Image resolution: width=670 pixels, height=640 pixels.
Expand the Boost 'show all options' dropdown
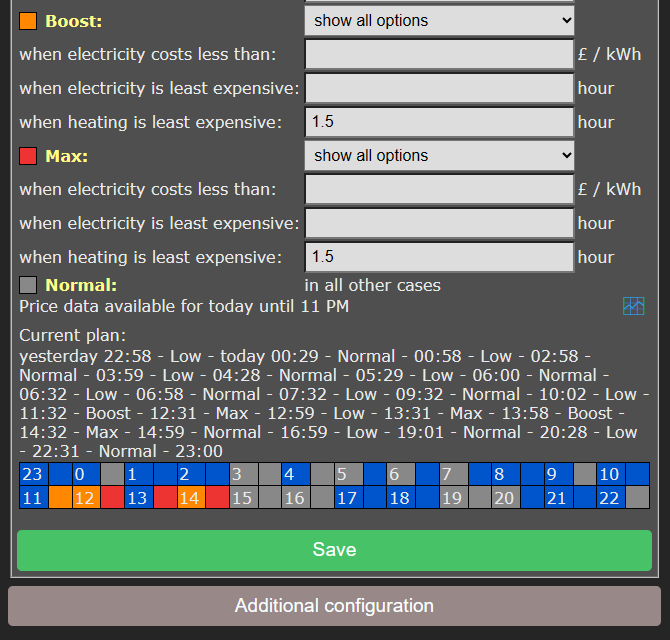[439, 20]
